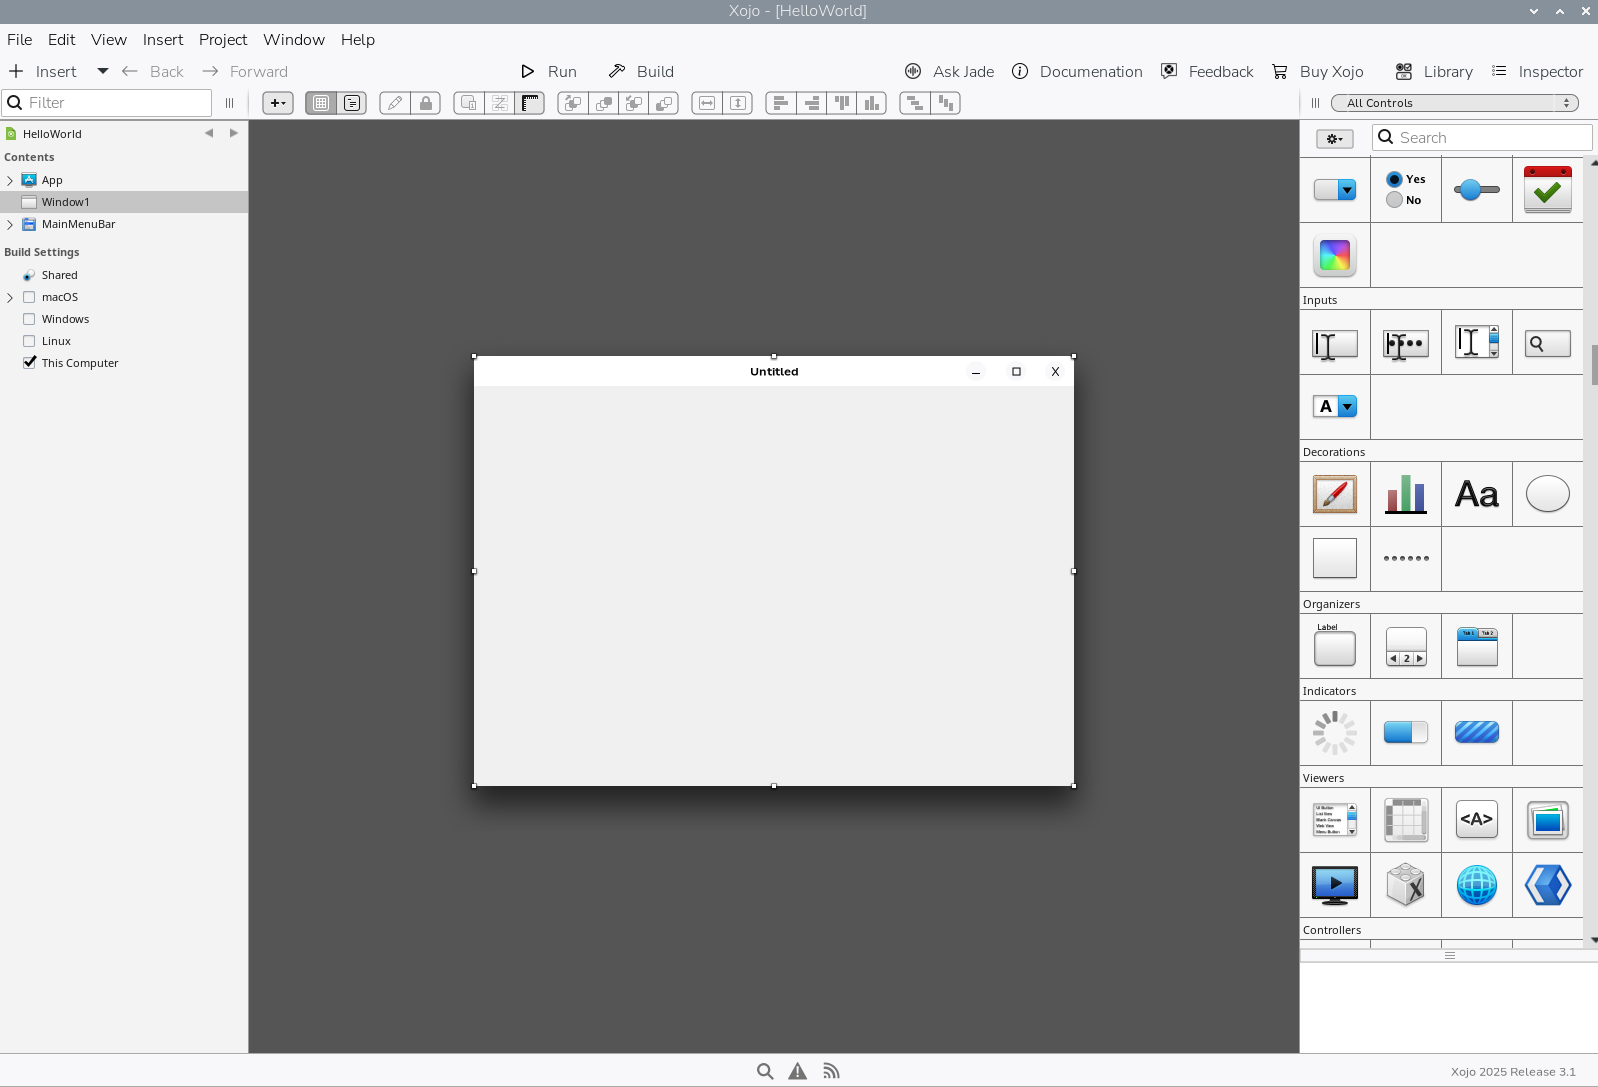1598x1087 pixels.
Task: Select the globe HTML viewer control
Action: coord(1476,885)
